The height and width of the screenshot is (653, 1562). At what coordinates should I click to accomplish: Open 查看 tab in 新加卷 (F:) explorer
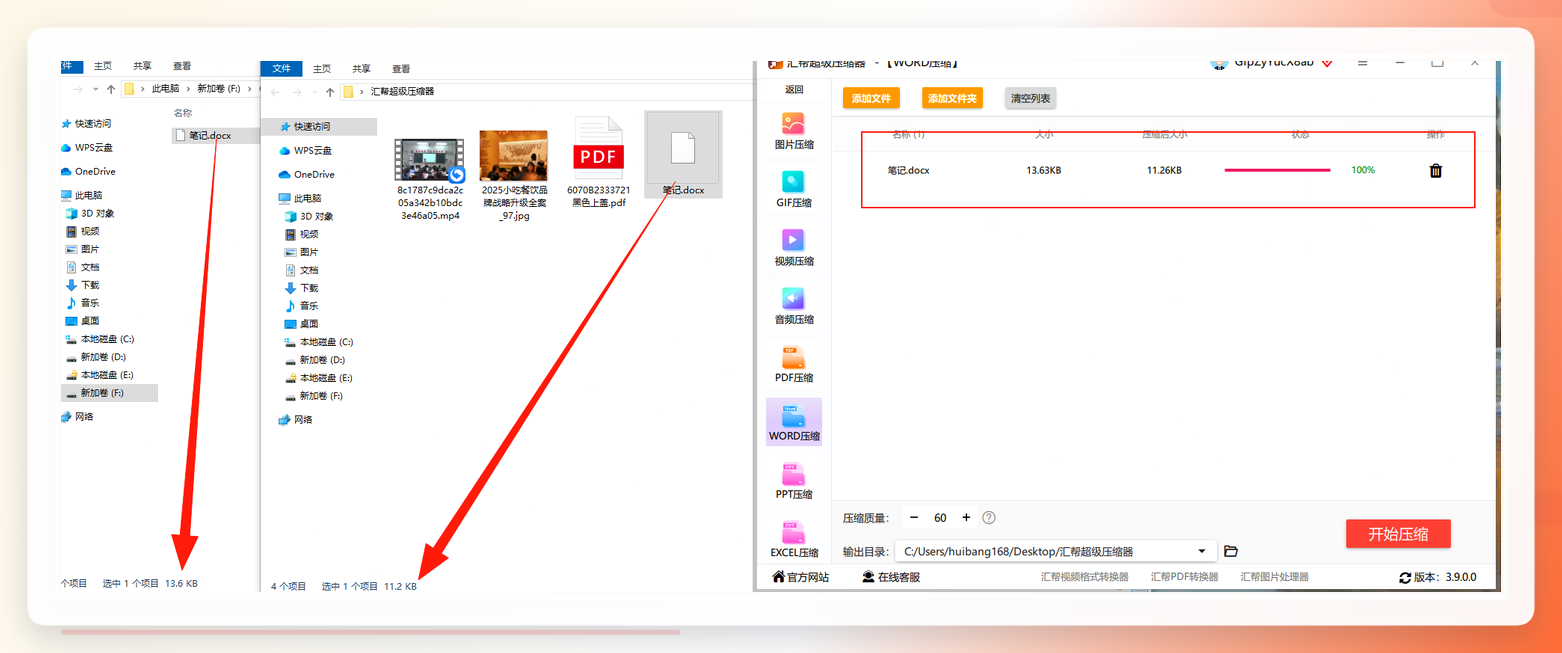[x=182, y=66]
